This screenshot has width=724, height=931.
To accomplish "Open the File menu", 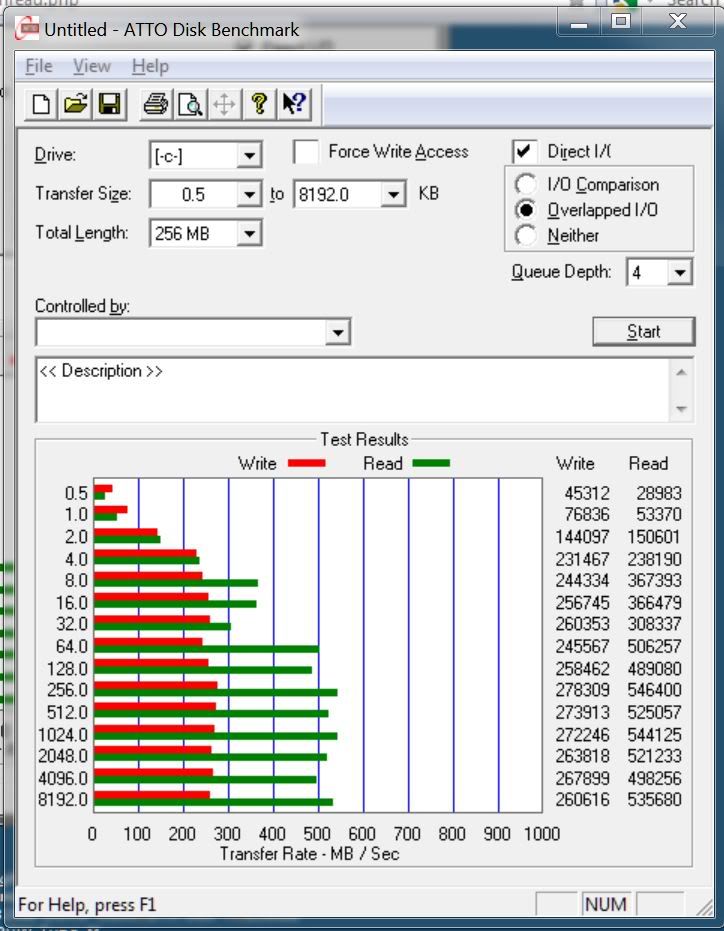I will [39, 66].
